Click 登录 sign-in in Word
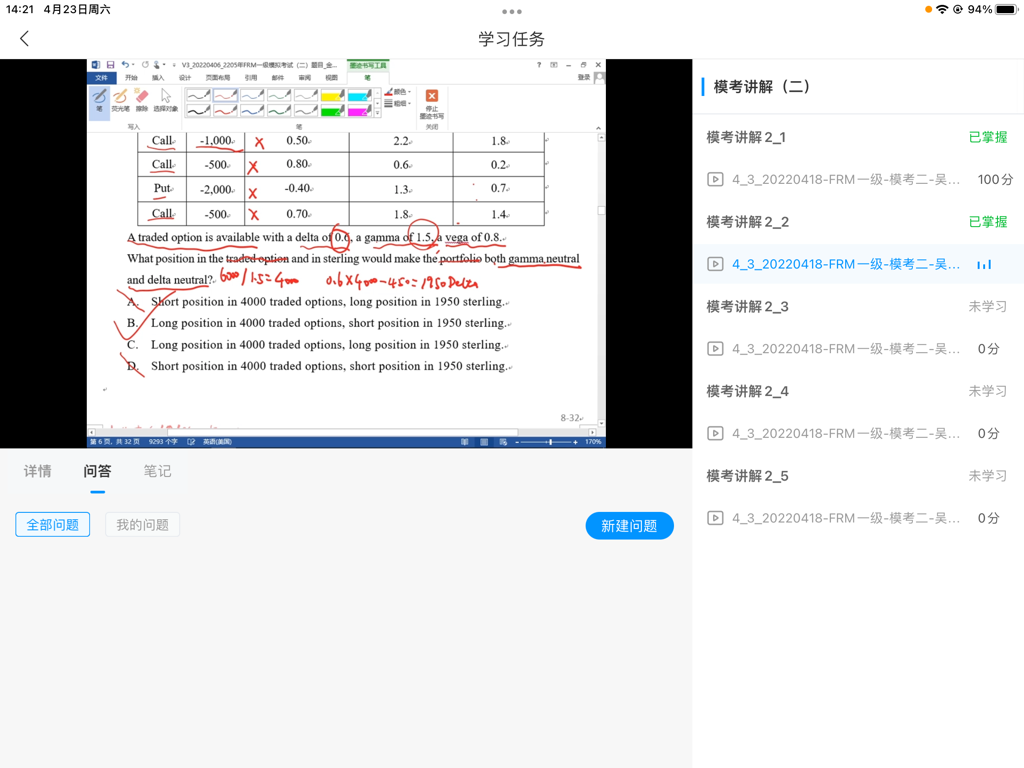 point(584,78)
